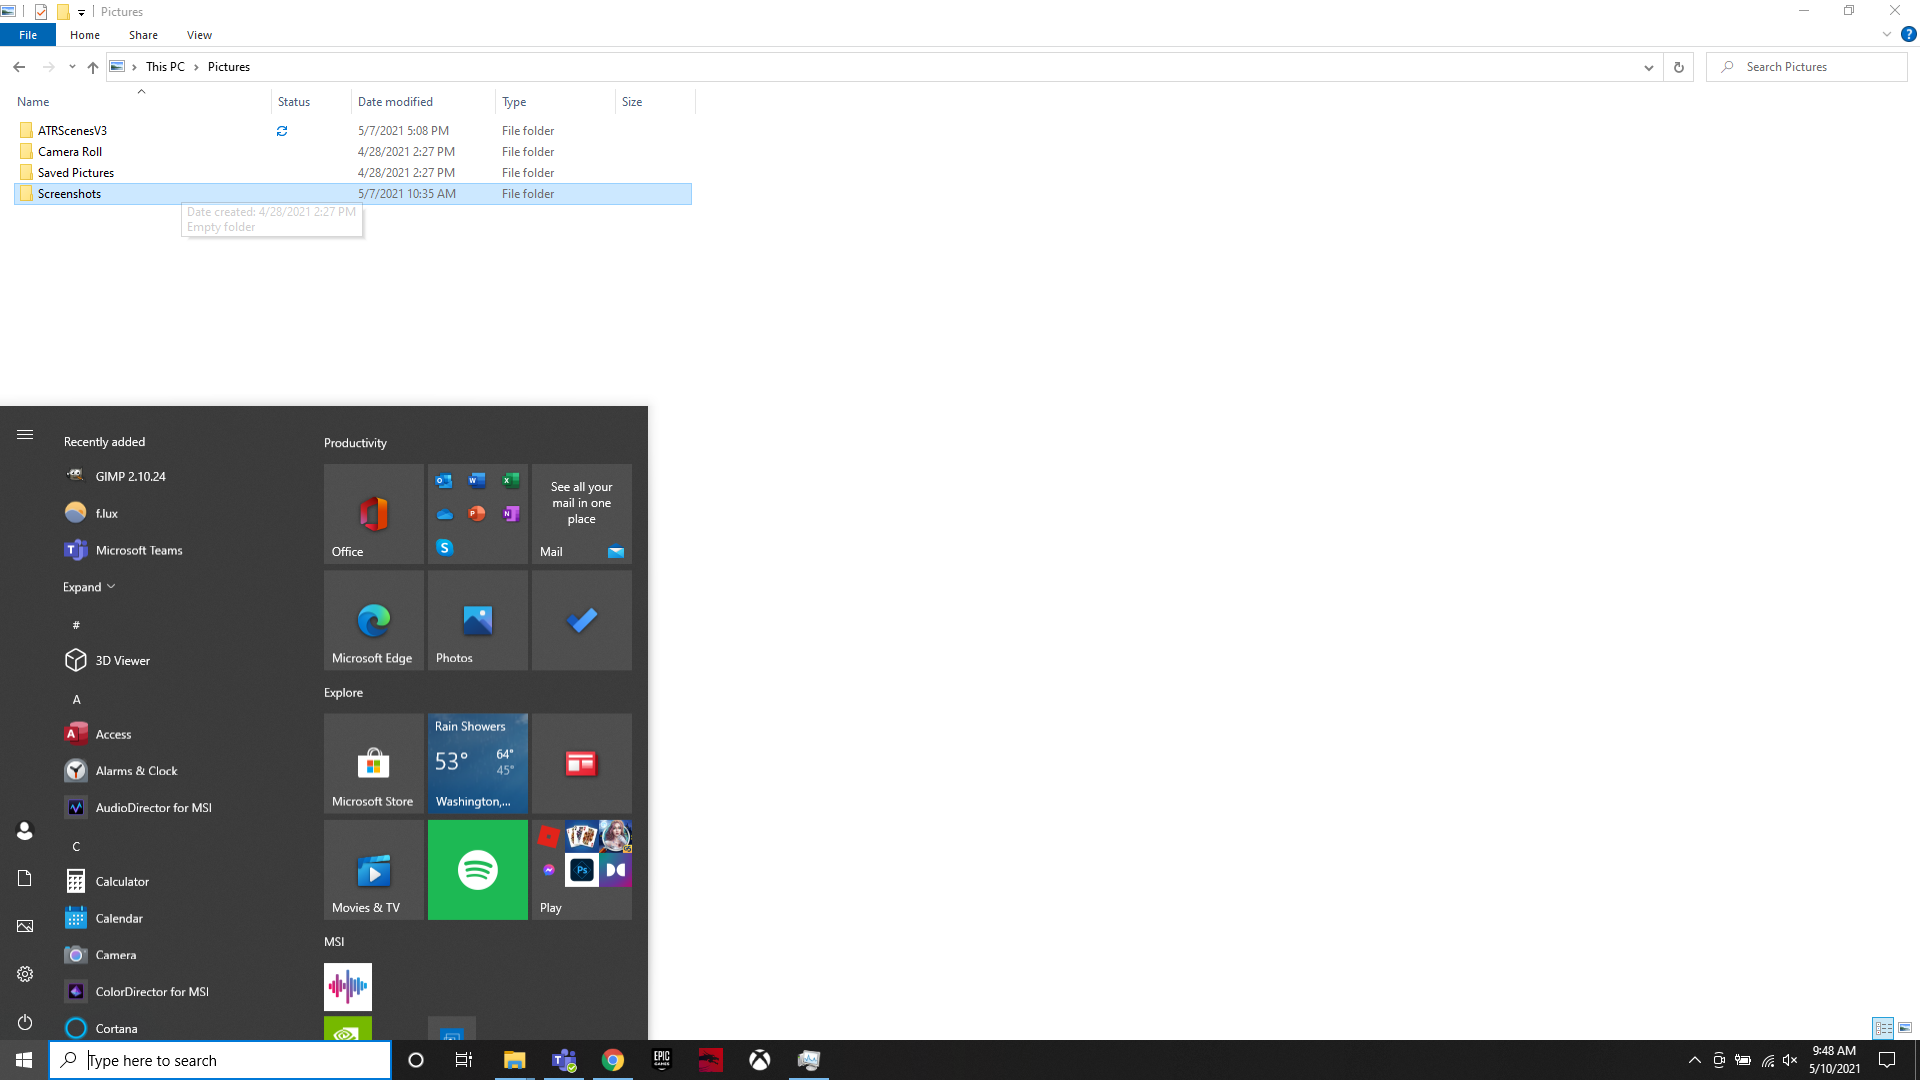Switch to details view layout
Viewport: 1920px width, 1080px height.
[x=1883, y=1028]
